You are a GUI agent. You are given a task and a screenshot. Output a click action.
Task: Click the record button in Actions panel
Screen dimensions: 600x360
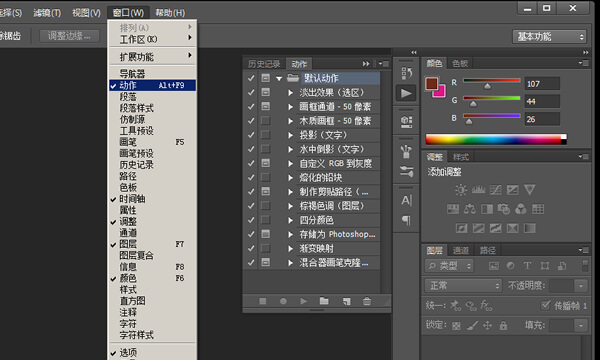[x=283, y=301]
